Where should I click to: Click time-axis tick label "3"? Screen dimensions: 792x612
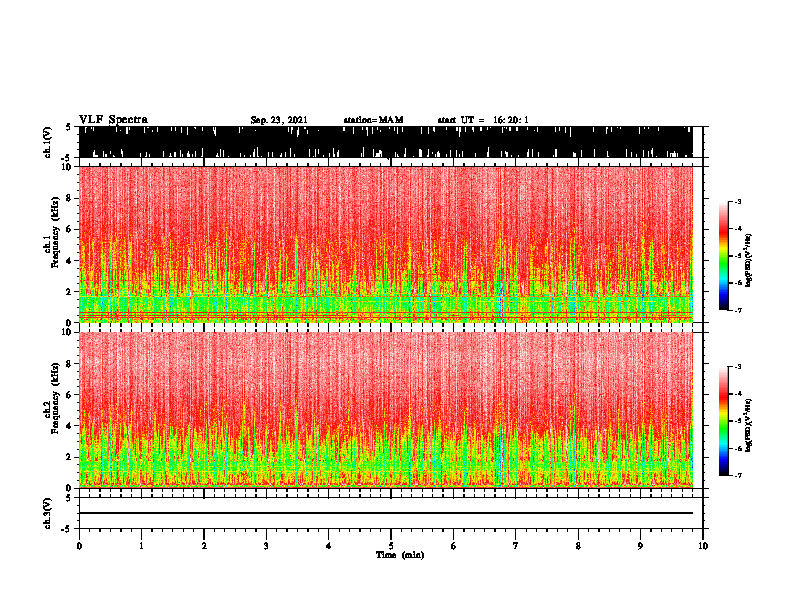pos(266,546)
